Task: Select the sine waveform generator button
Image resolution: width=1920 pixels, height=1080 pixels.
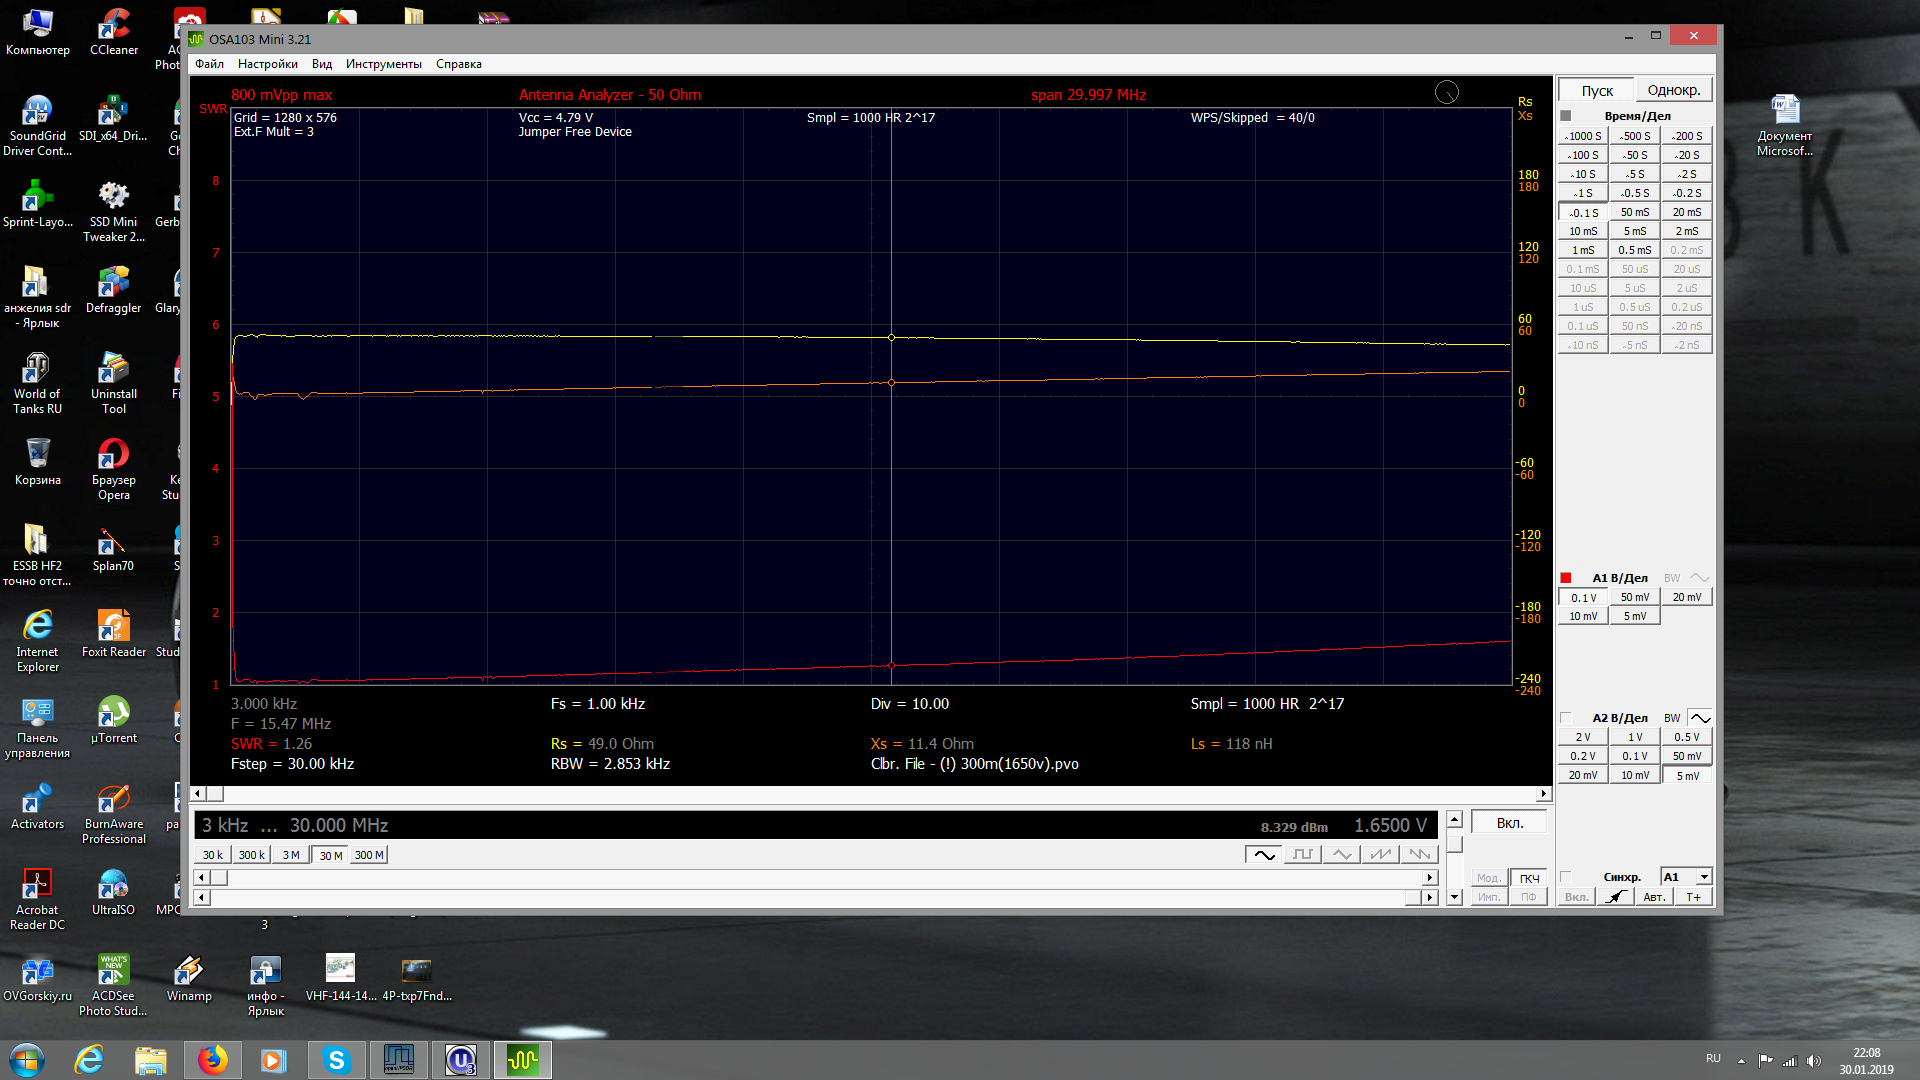Action: 1263,854
